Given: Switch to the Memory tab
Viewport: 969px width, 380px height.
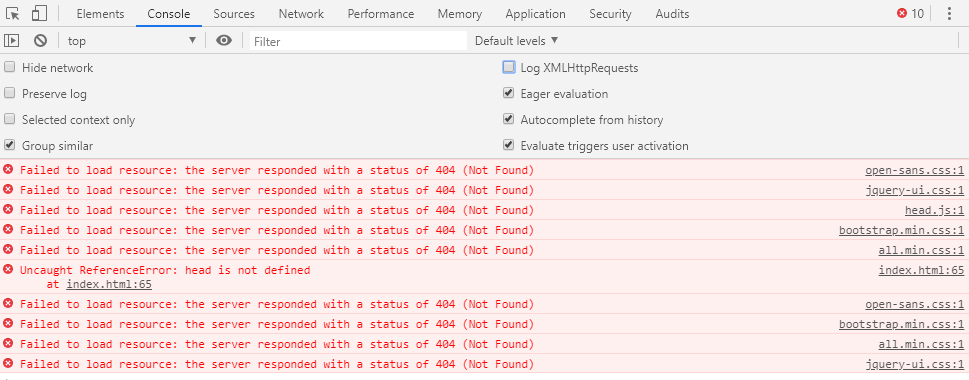Looking at the screenshot, I should pos(460,14).
